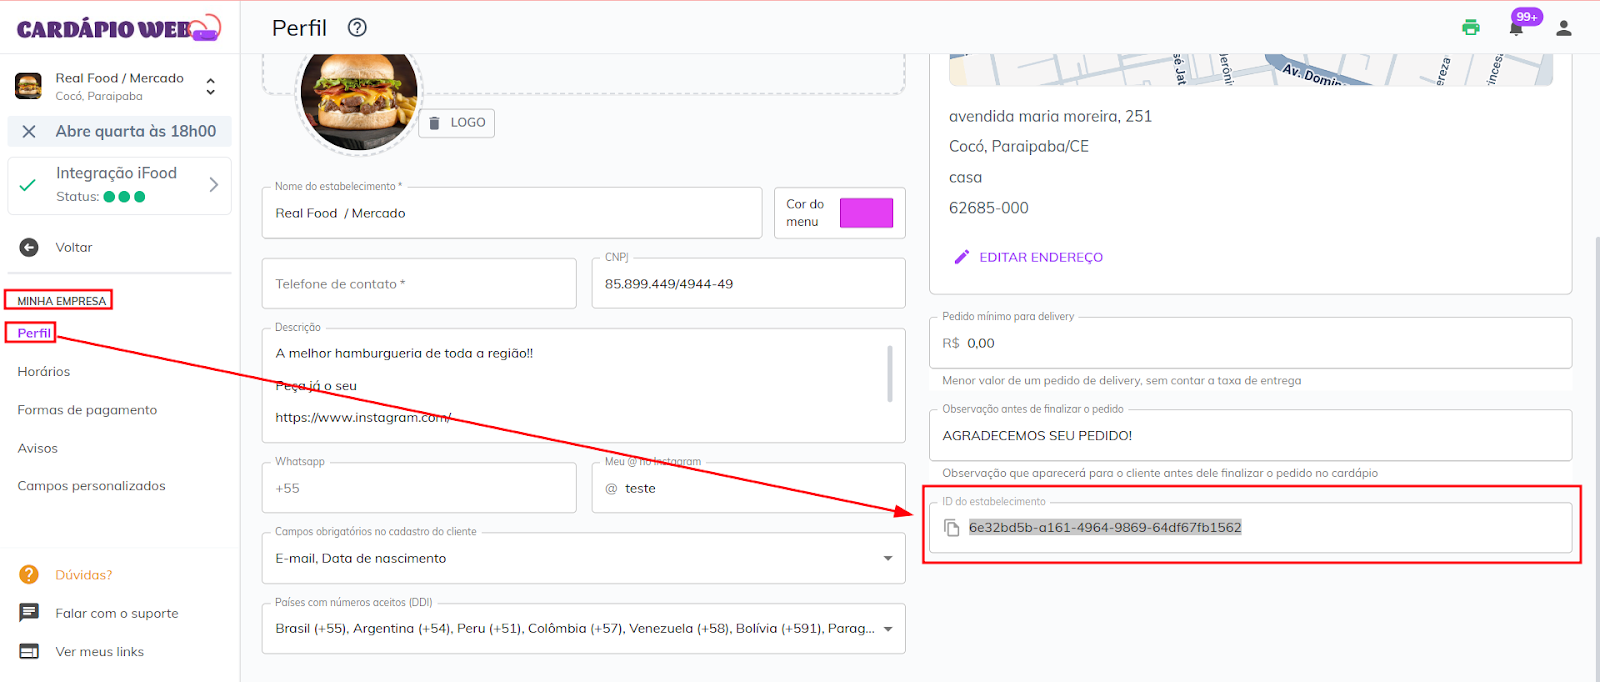Click the Dúvidas question mark icon
This screenshot has height=682, width=1600.
point(29,575)
